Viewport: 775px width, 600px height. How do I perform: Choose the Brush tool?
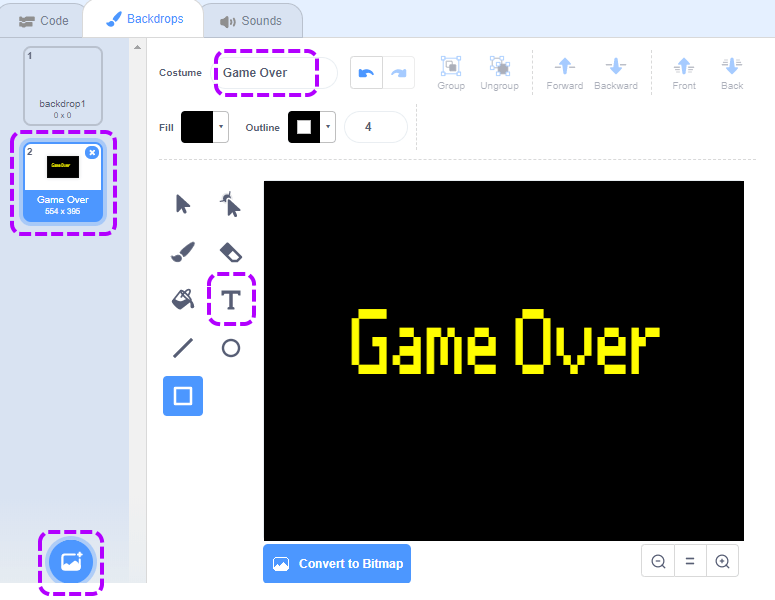(183, 252)
